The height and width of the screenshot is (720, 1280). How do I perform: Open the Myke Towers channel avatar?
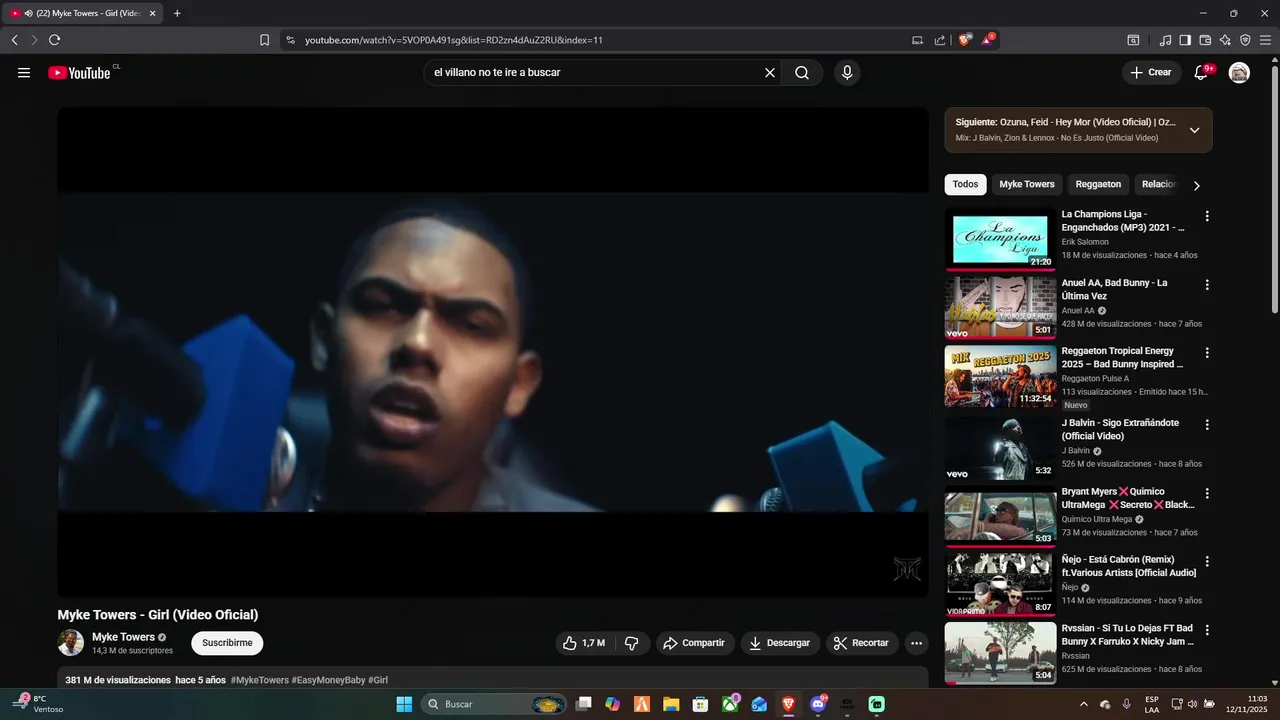point(70,643)
